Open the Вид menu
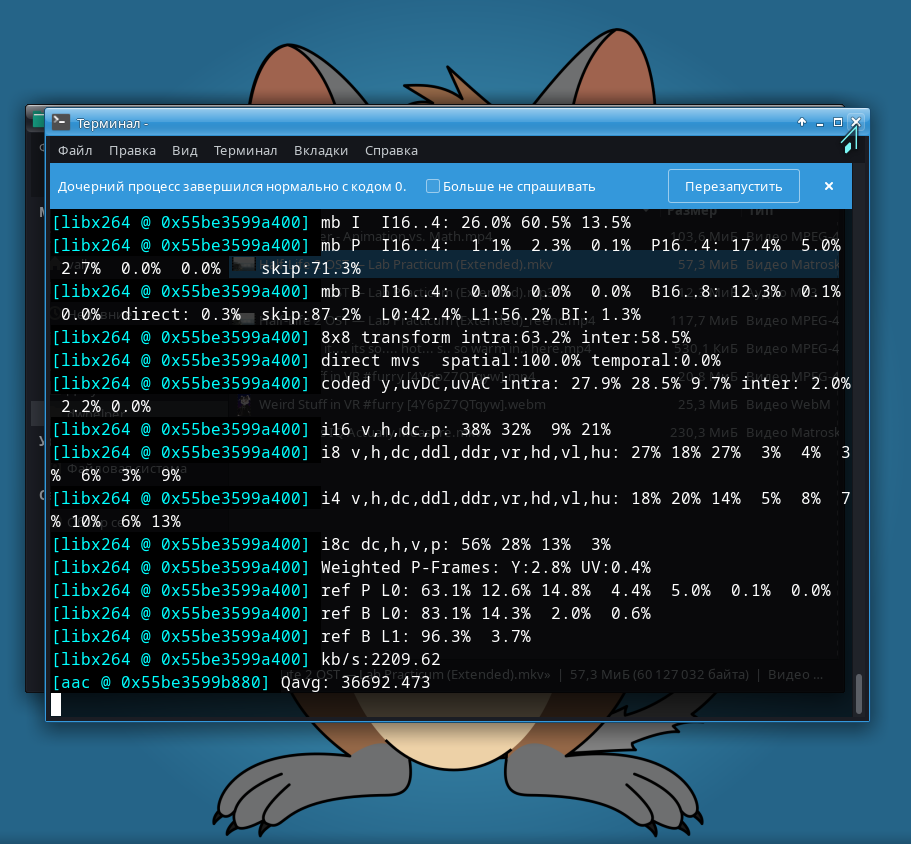The image size is (911, 844). pyautogui.click(x=185, y=150)
